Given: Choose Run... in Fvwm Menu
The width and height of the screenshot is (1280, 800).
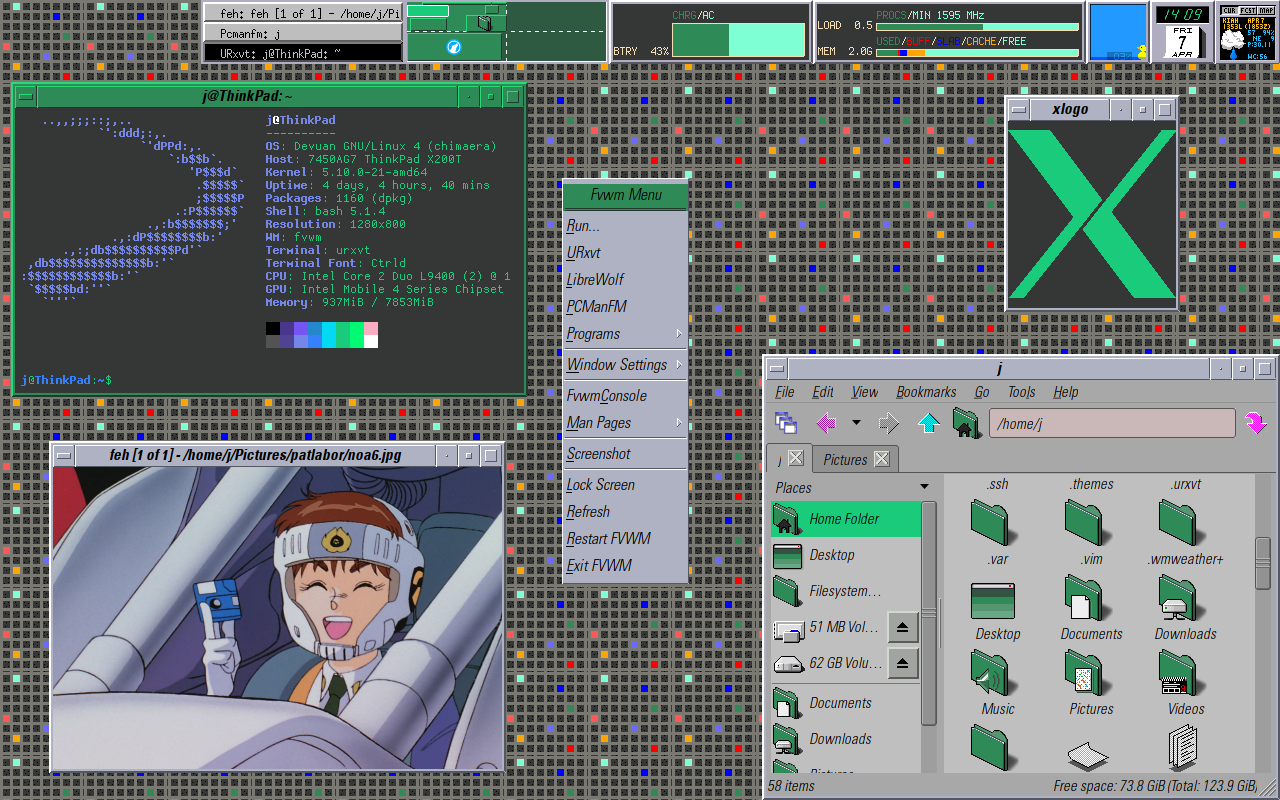Looking at the screenshot, I should click(x=626, y=226).
